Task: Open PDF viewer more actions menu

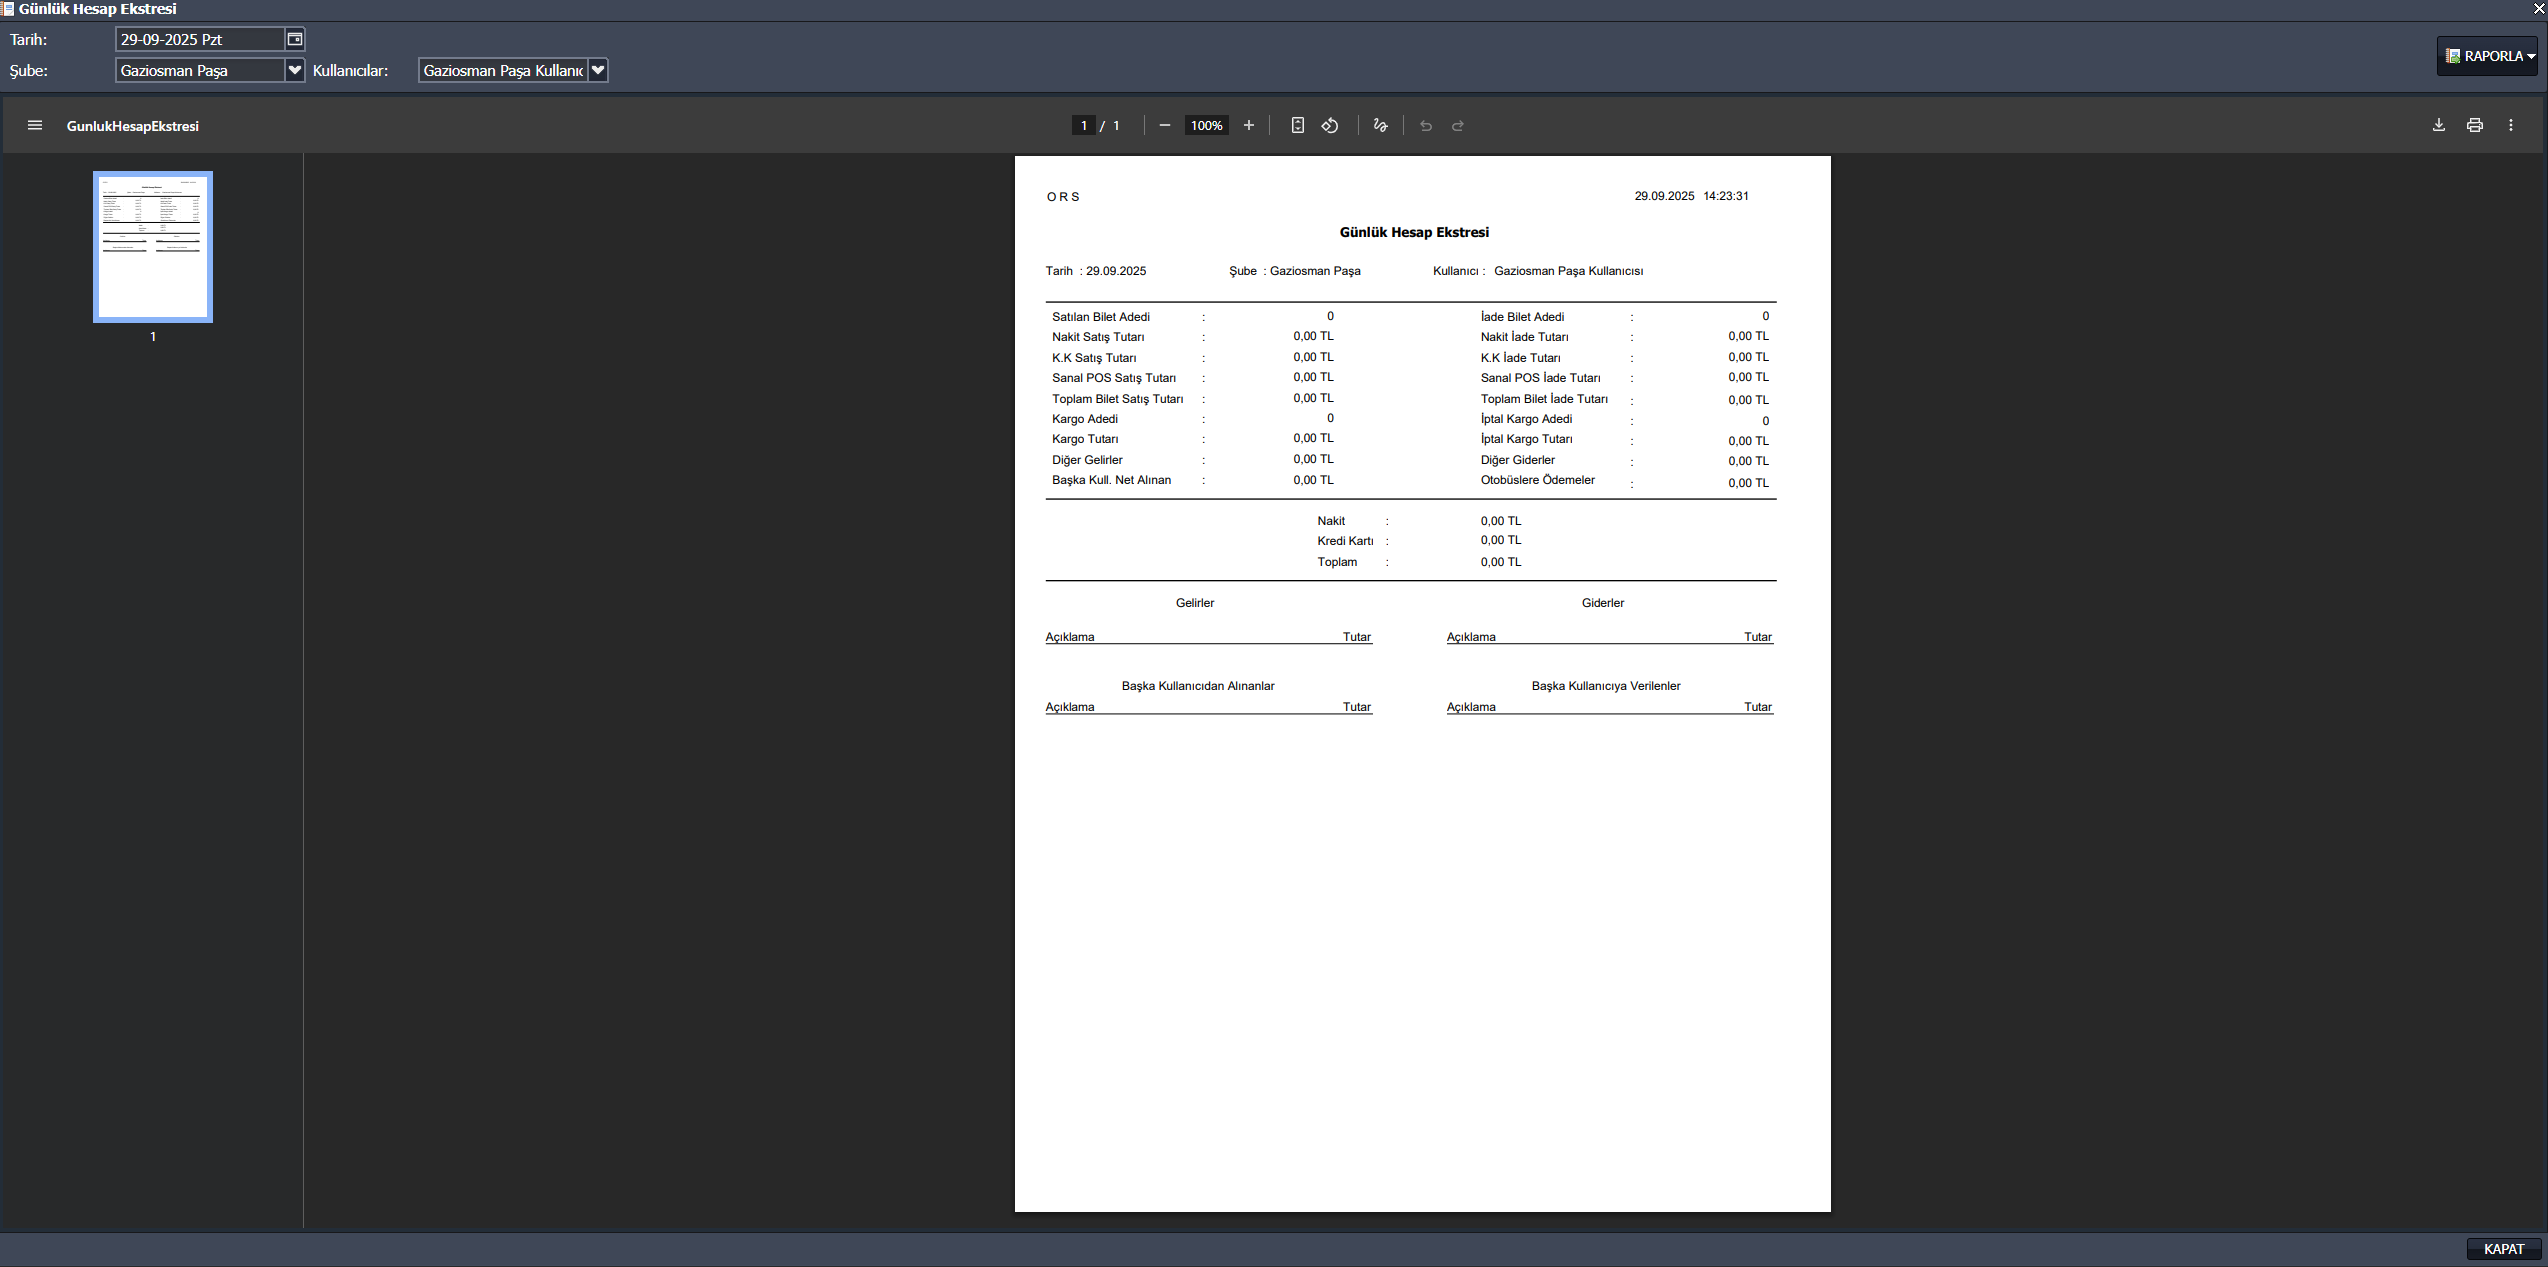Action: pyautogui.click(x=2510, y=125)
